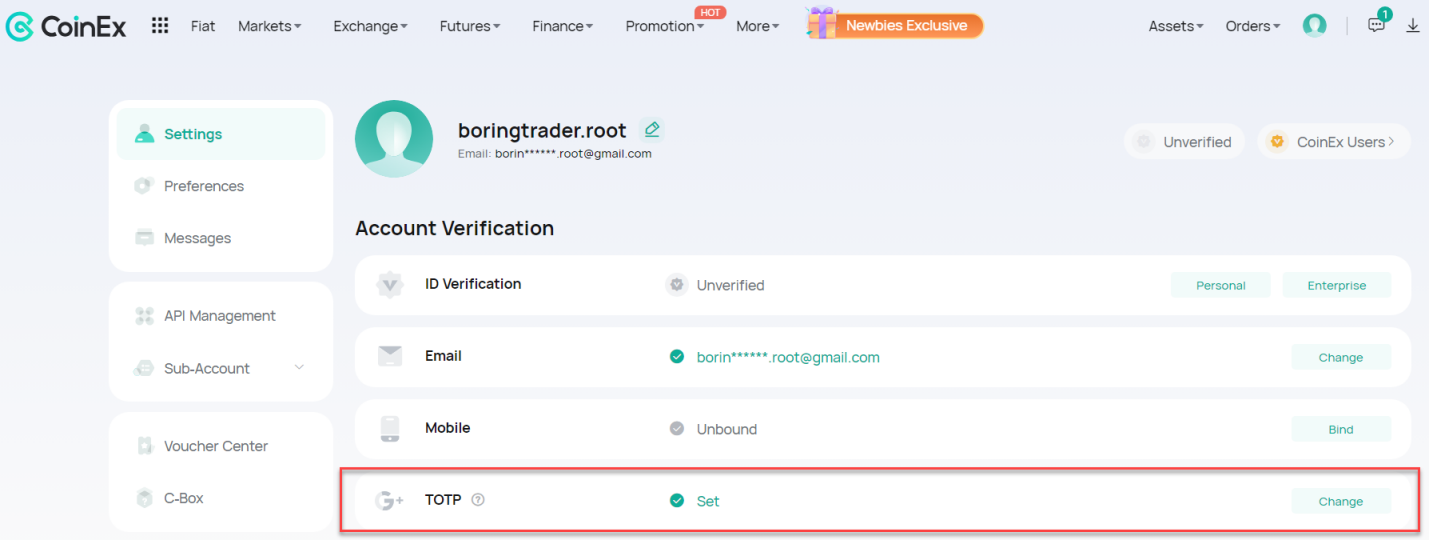
Task: Open the chat messages icon with badge
Action: click(x=1377, y=25)
